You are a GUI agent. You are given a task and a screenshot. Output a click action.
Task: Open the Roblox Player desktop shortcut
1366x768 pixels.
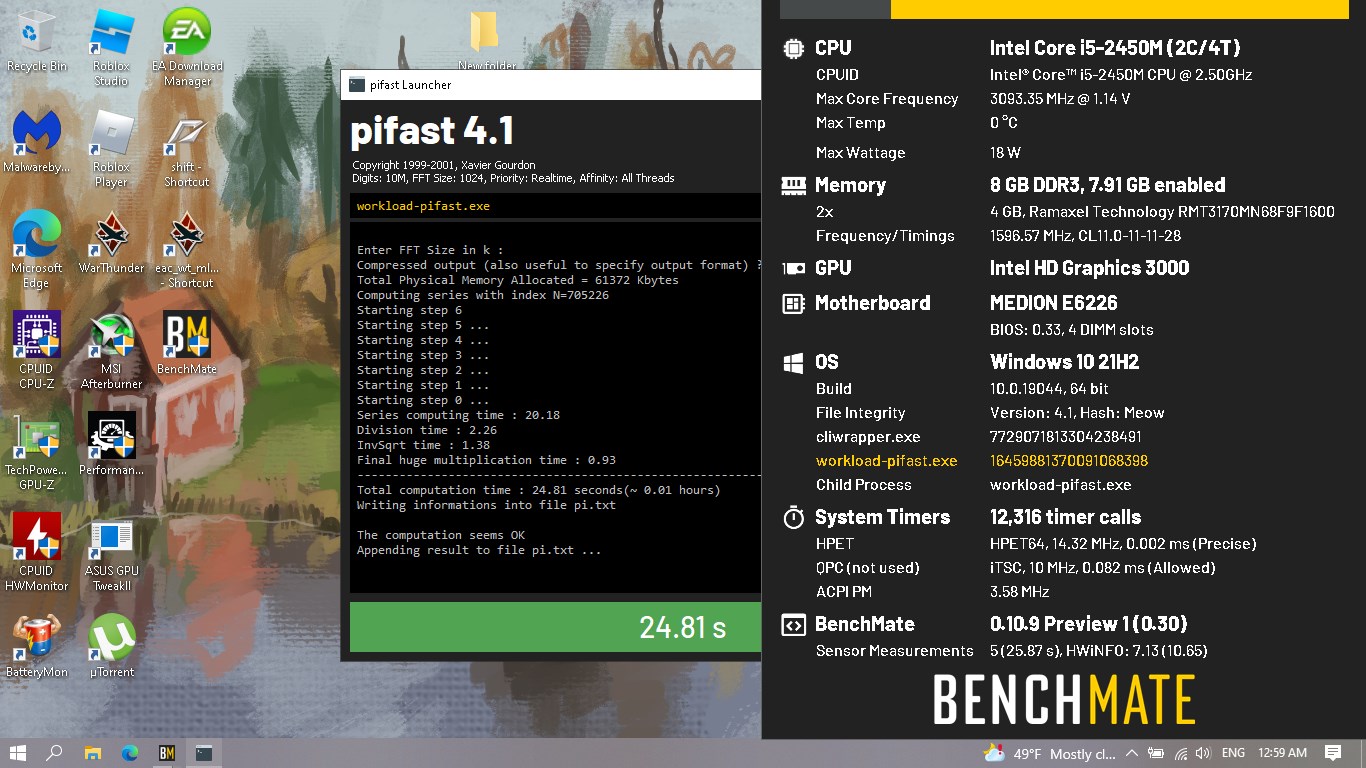click(x=111, y=148)
